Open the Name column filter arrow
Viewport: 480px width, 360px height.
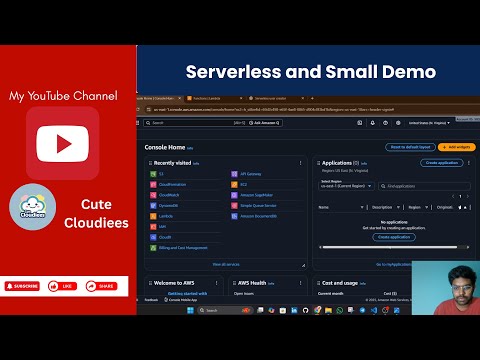(x=362, y=207)
